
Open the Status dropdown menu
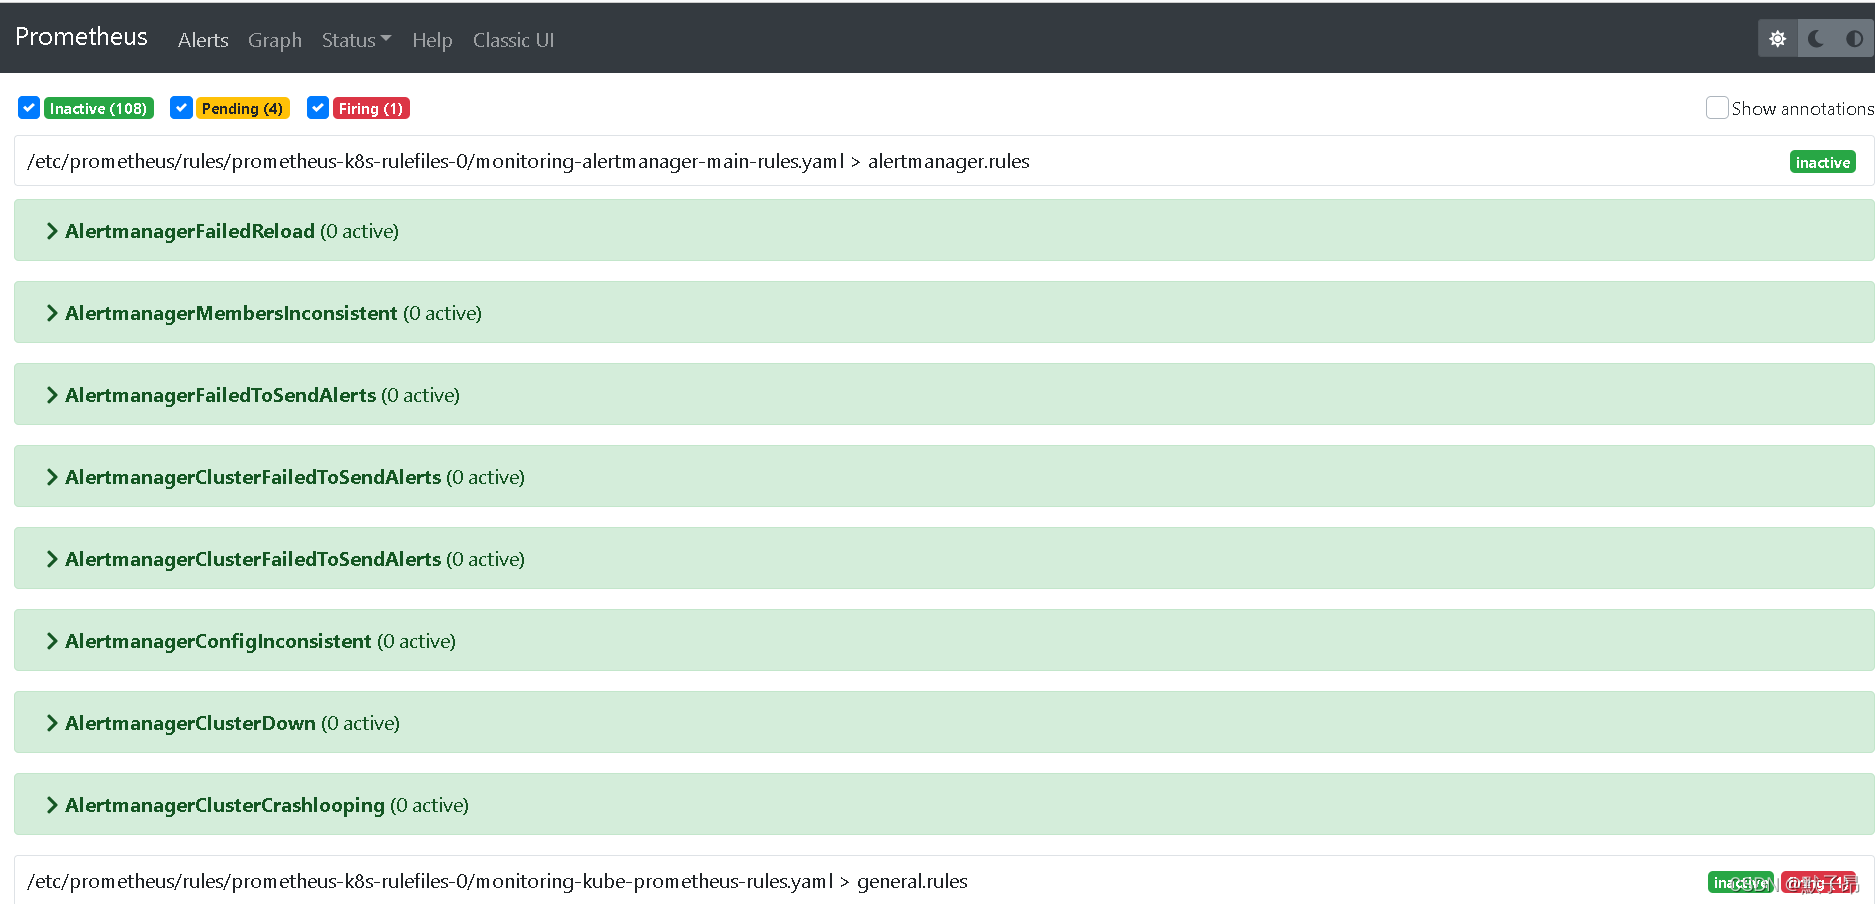pyautogui.click(x=356, y=40)
